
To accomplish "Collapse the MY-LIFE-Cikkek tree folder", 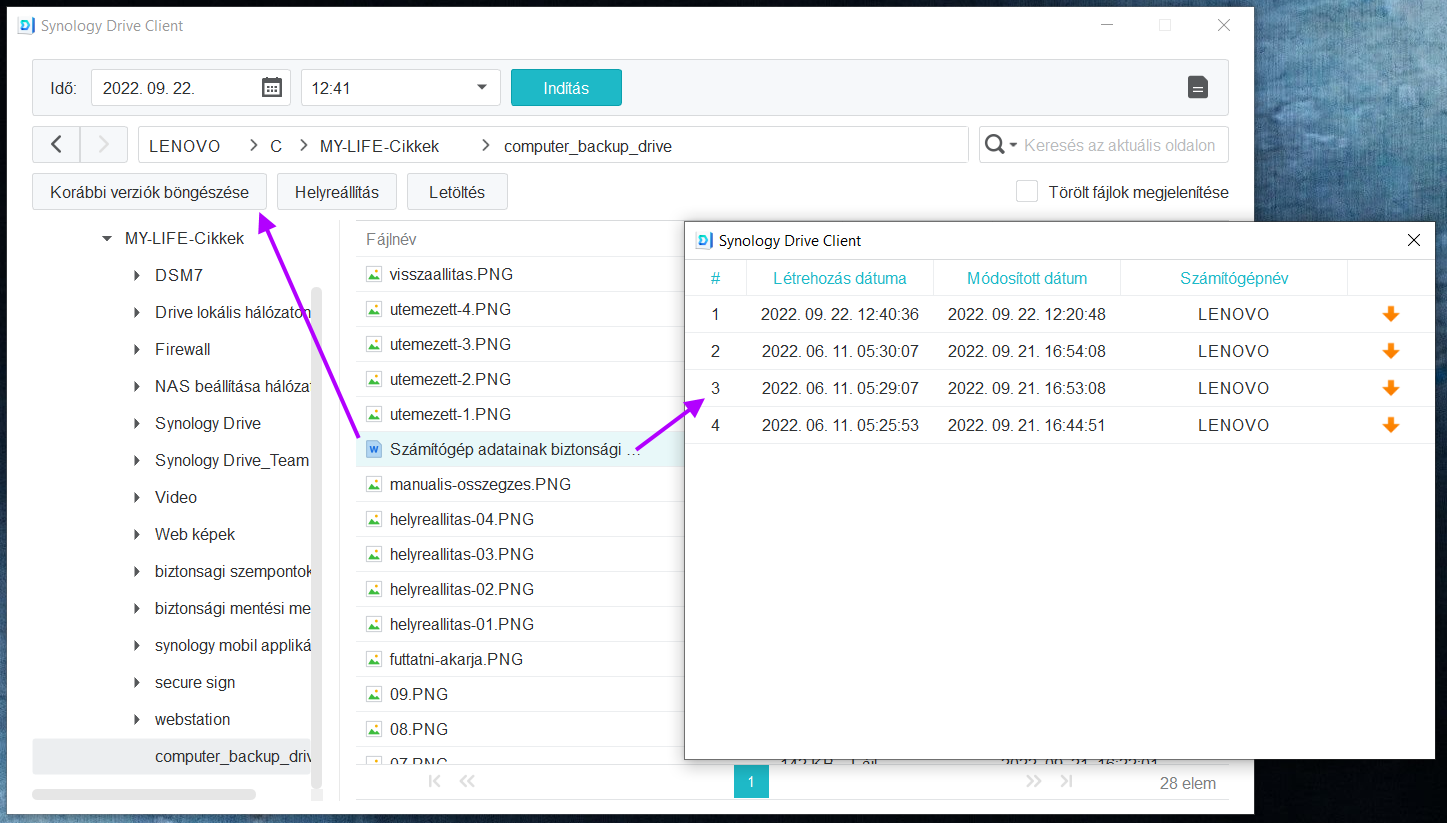I will (x=107, y=239).
